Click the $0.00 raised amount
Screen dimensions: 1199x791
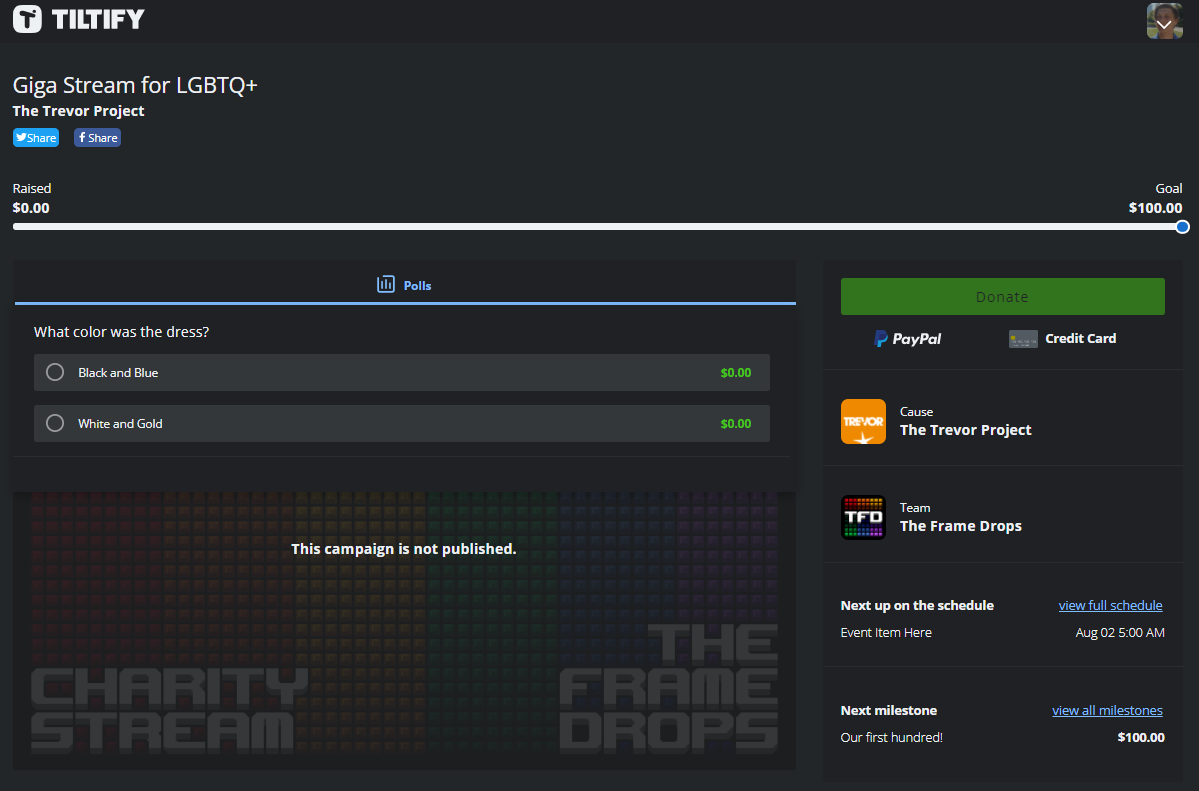click(x=31, y=208)
